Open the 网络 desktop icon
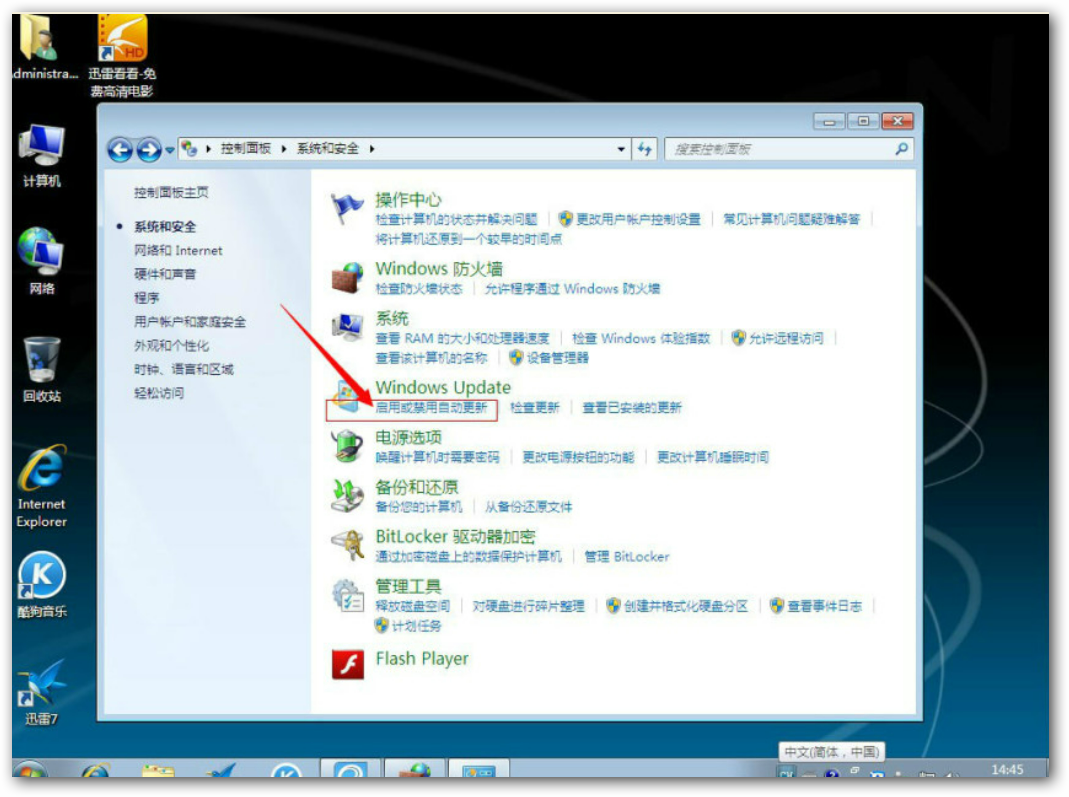This screenshot has width=1069, height=797. coord(42,261)
